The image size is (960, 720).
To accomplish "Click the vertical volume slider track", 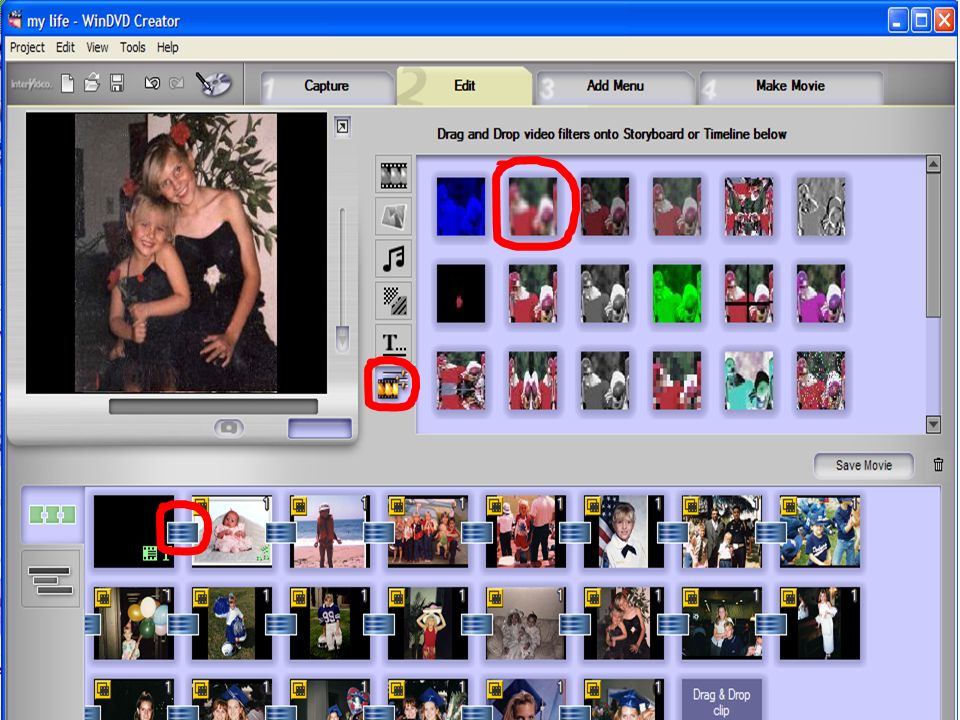I will [x=342, y=267].
